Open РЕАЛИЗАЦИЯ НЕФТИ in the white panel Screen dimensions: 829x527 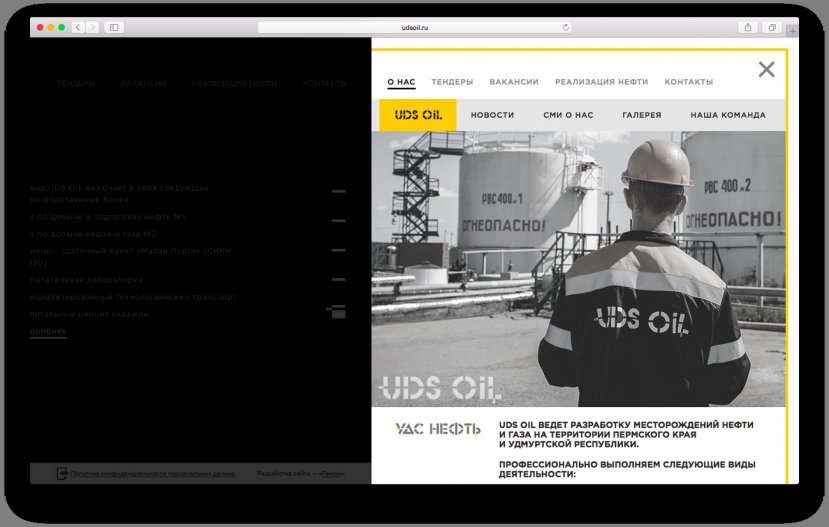[601, 82]
